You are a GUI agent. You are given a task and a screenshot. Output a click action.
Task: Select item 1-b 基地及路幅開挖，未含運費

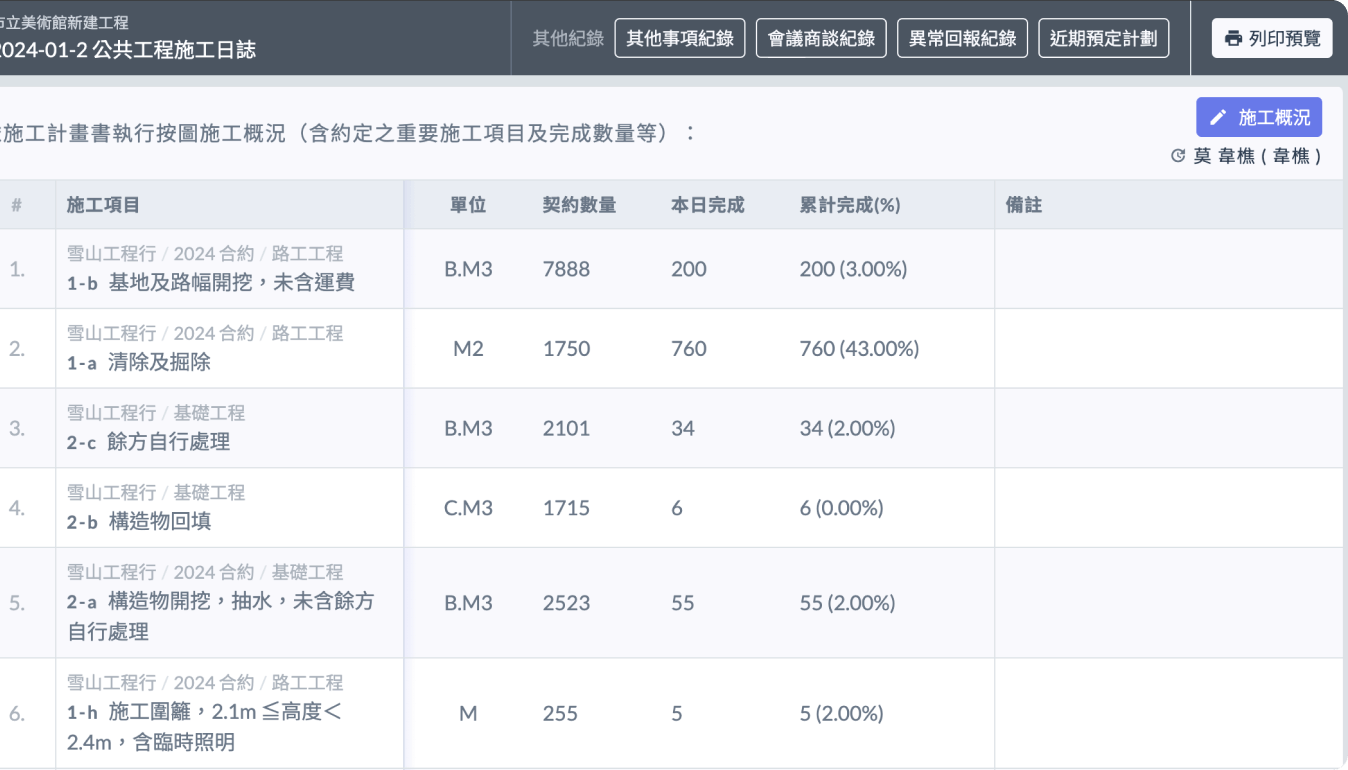tap(211, 283)
